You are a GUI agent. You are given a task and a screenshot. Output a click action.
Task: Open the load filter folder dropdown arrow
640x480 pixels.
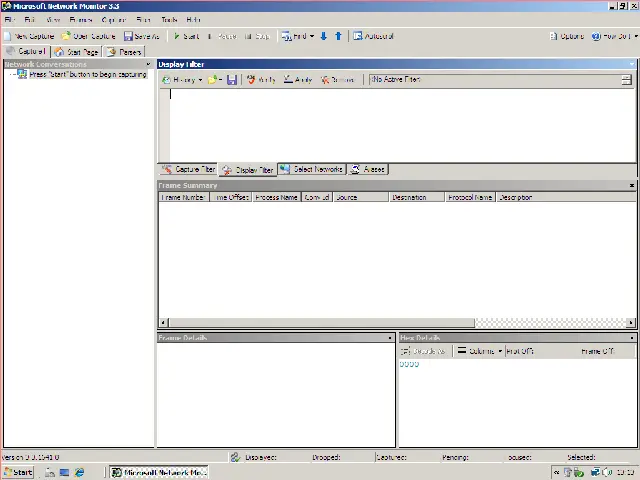[x=220, y=80]
